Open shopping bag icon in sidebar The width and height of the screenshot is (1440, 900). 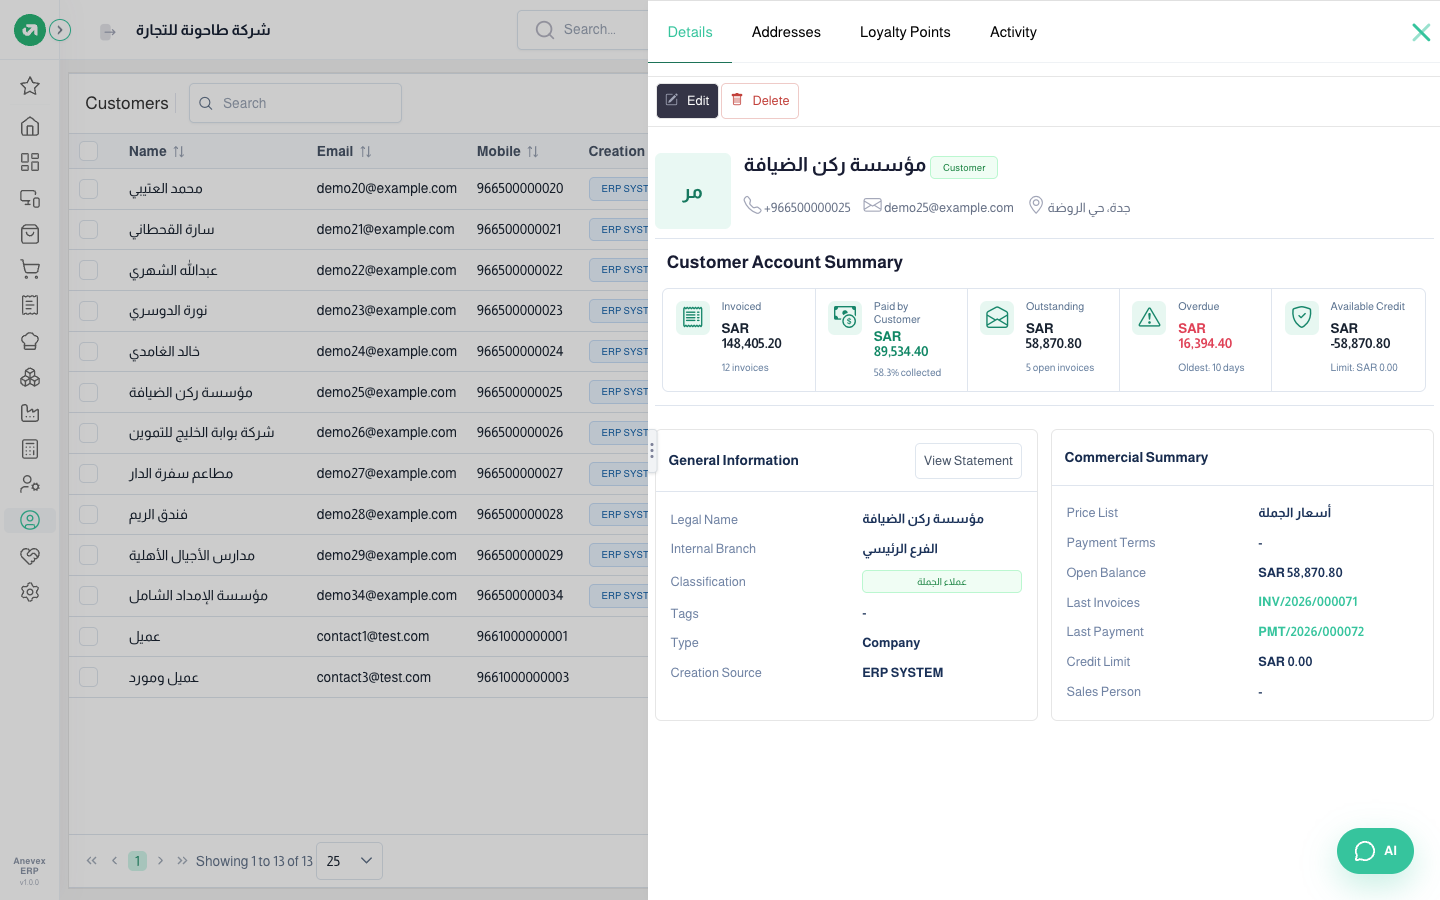coord(30,234)
